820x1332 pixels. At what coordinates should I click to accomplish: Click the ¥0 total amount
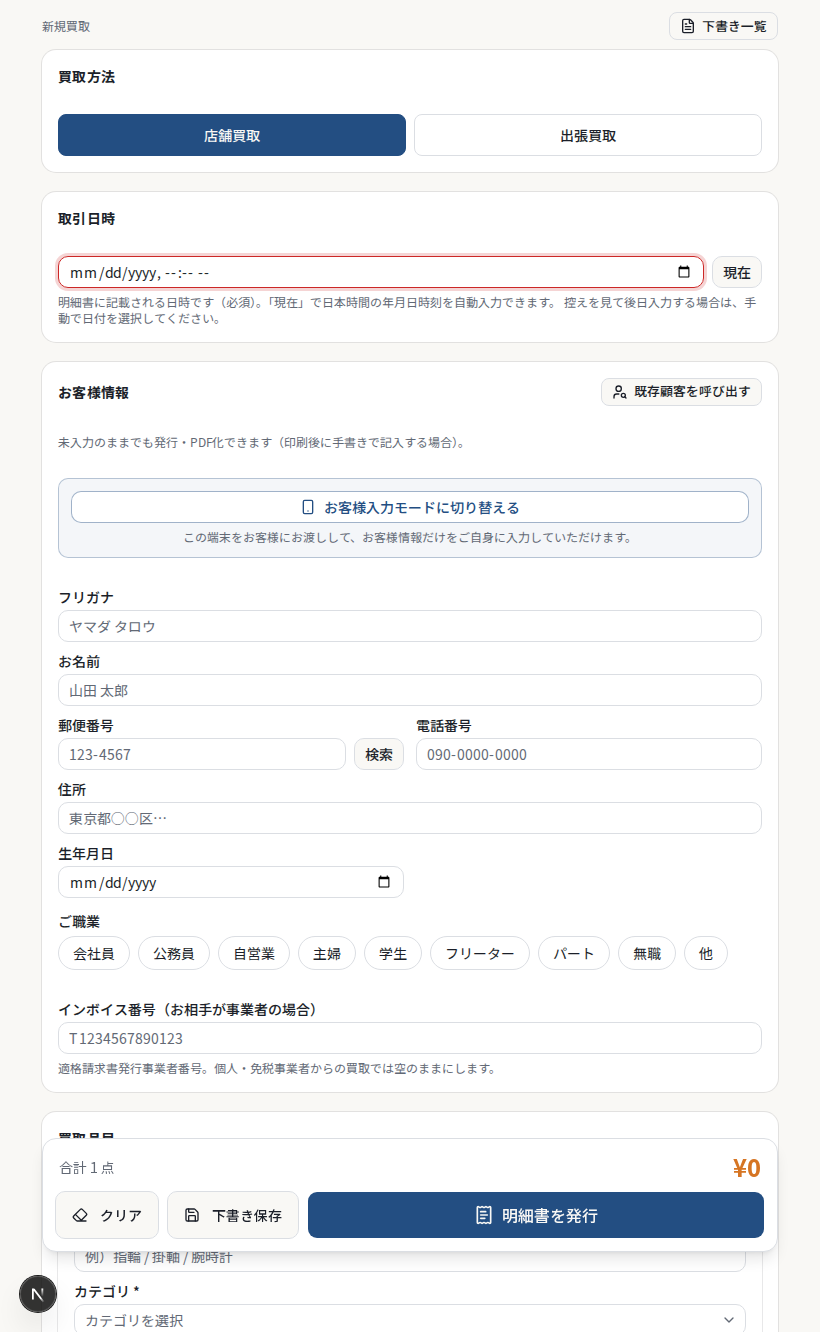click(747, 1168)
